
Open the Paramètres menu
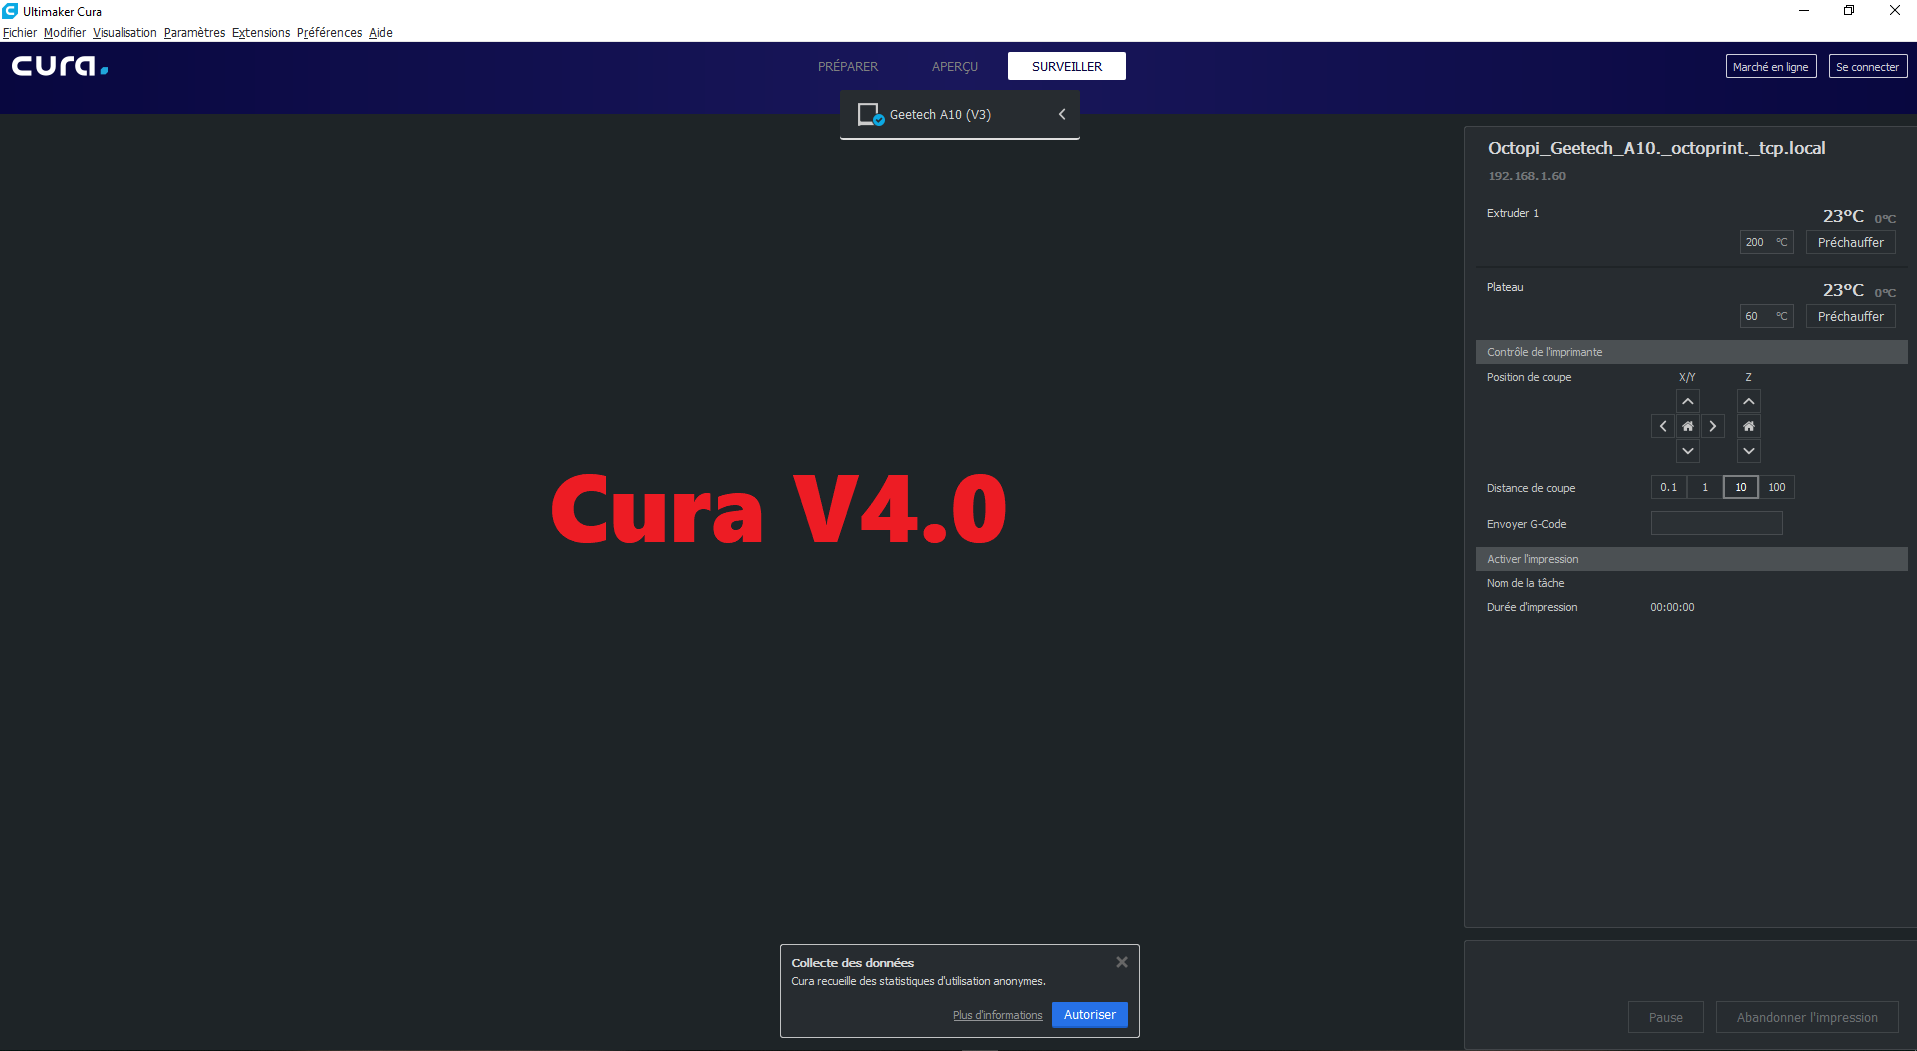pos(194,32)
